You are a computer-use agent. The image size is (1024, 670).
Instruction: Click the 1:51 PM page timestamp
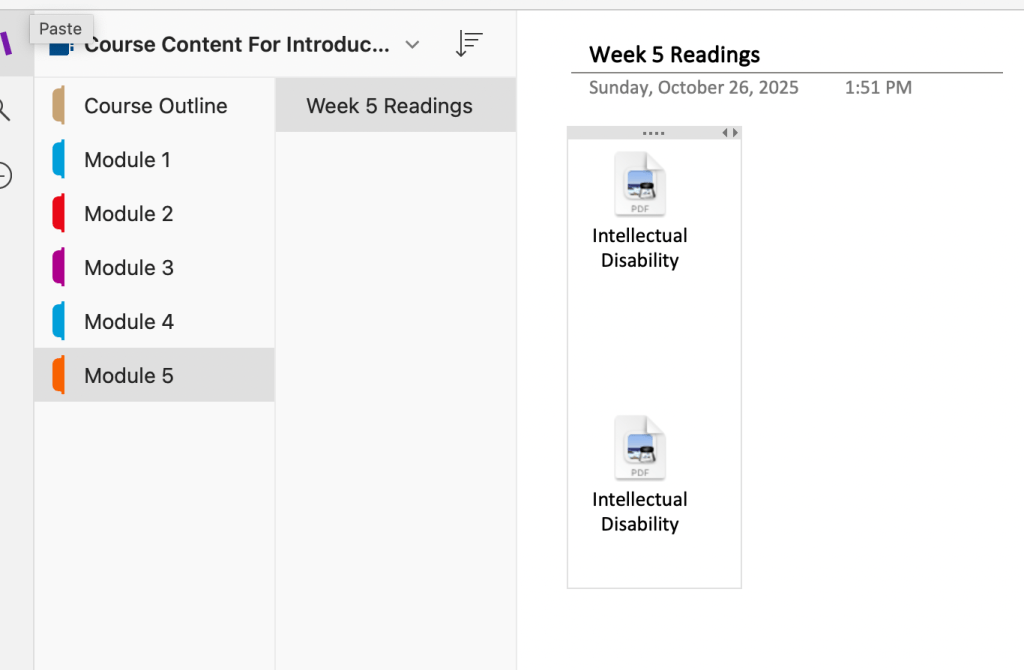[877, 88]
